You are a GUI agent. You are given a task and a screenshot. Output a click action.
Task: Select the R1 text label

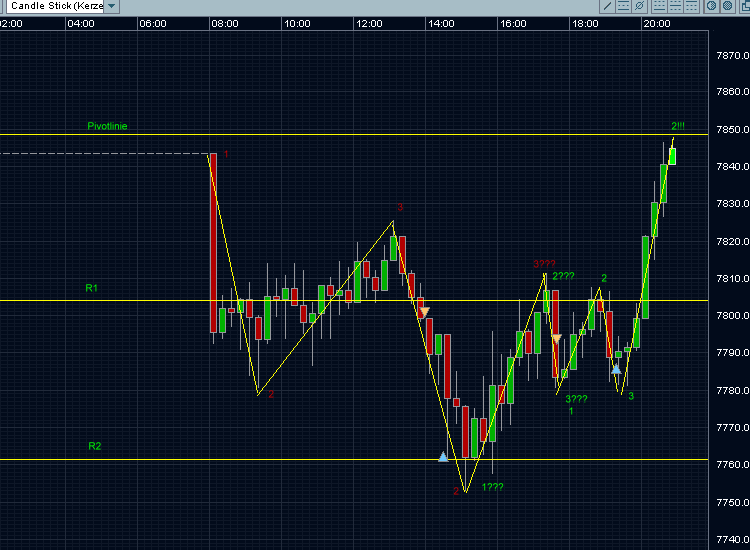coord(91,288)
